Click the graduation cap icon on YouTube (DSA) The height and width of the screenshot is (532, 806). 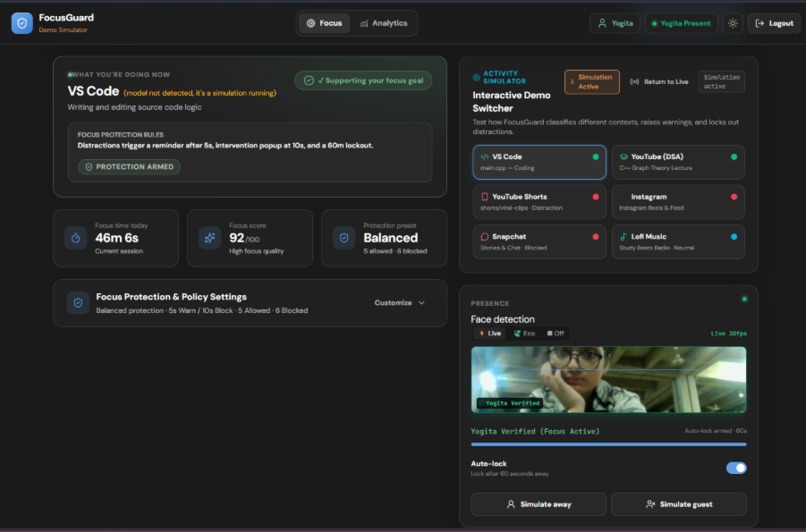pyautogui.click(x=624, y=157)
